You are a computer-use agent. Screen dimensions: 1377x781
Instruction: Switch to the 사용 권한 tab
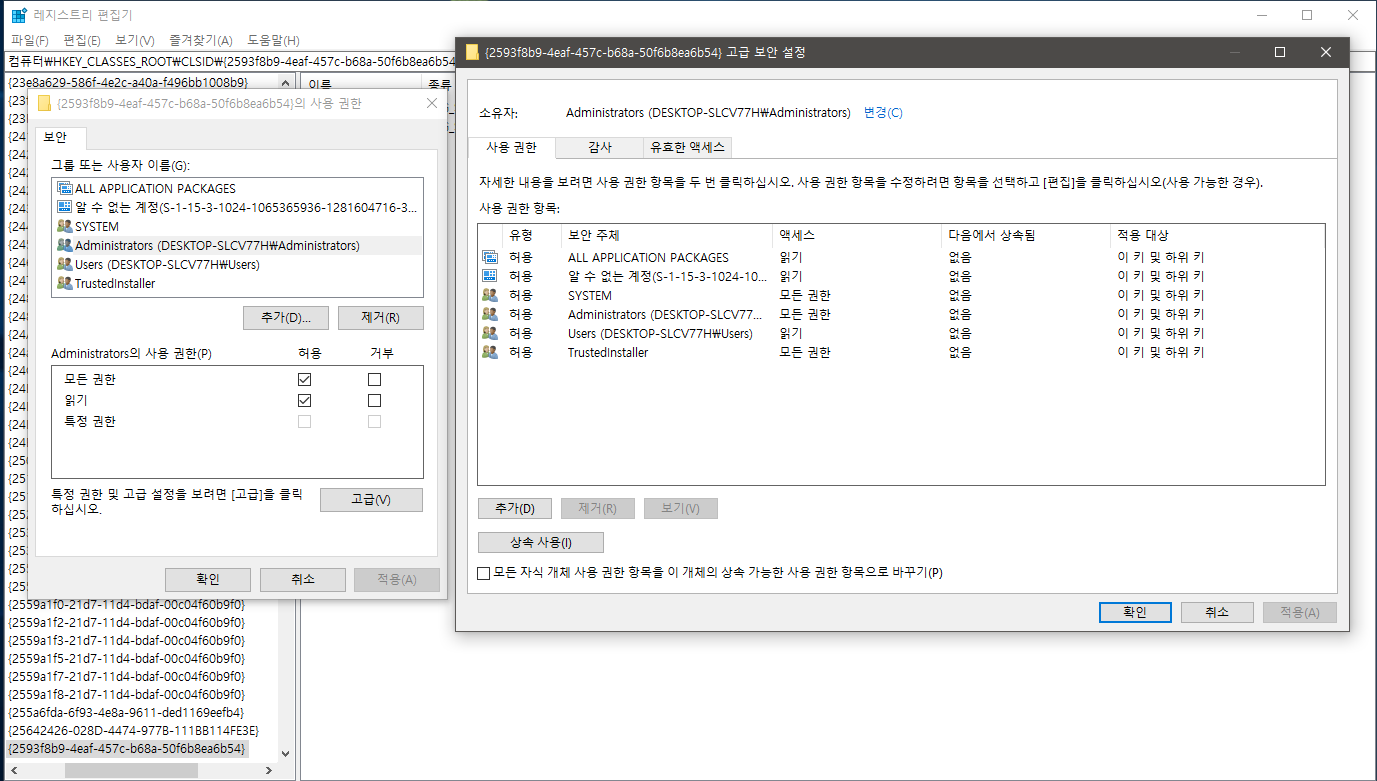[x=511, y=147]
